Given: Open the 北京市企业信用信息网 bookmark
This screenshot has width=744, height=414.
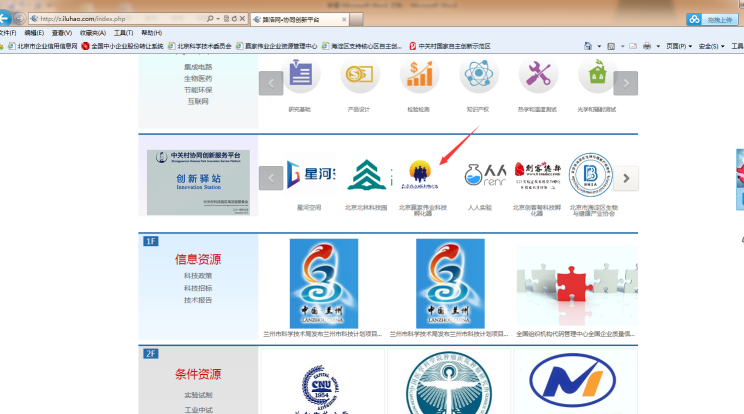Looking at the screenshot, I should tap(43, 46).
